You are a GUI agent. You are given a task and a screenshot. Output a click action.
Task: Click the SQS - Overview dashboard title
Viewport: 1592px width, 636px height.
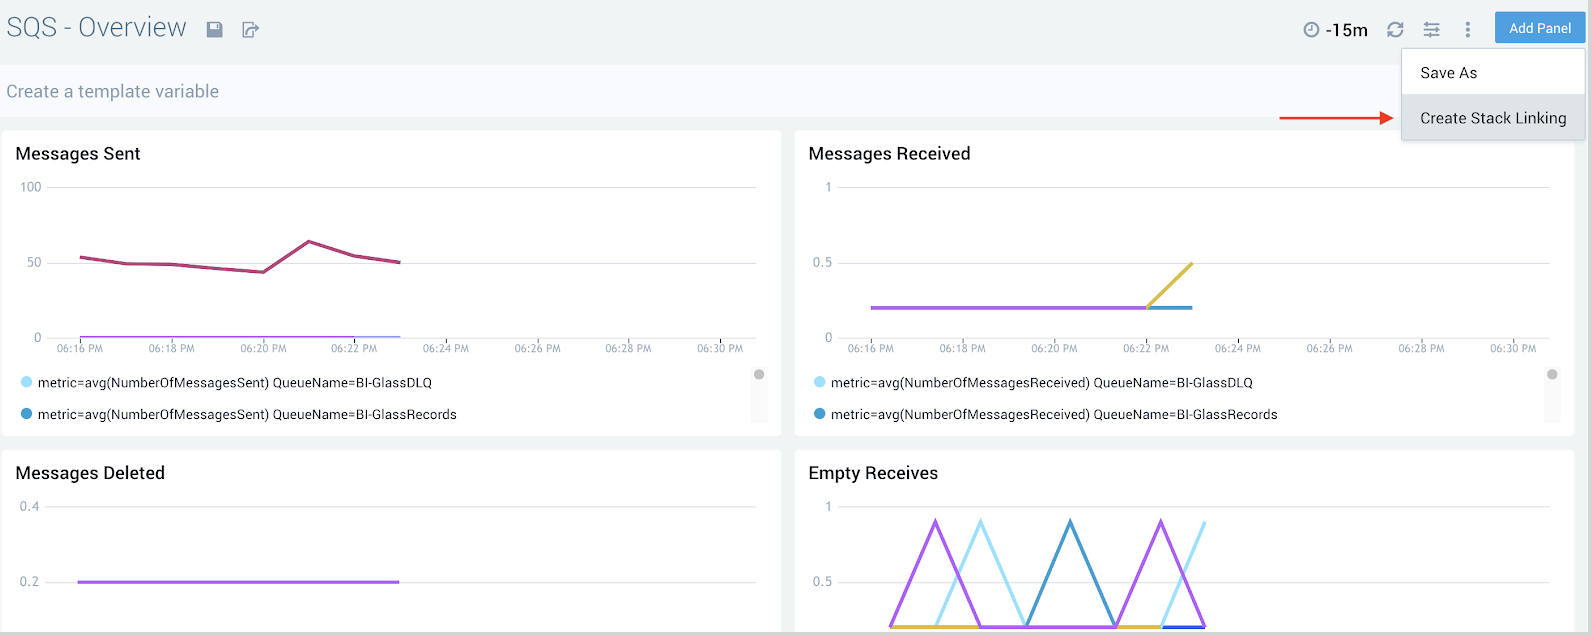[97, 28]
